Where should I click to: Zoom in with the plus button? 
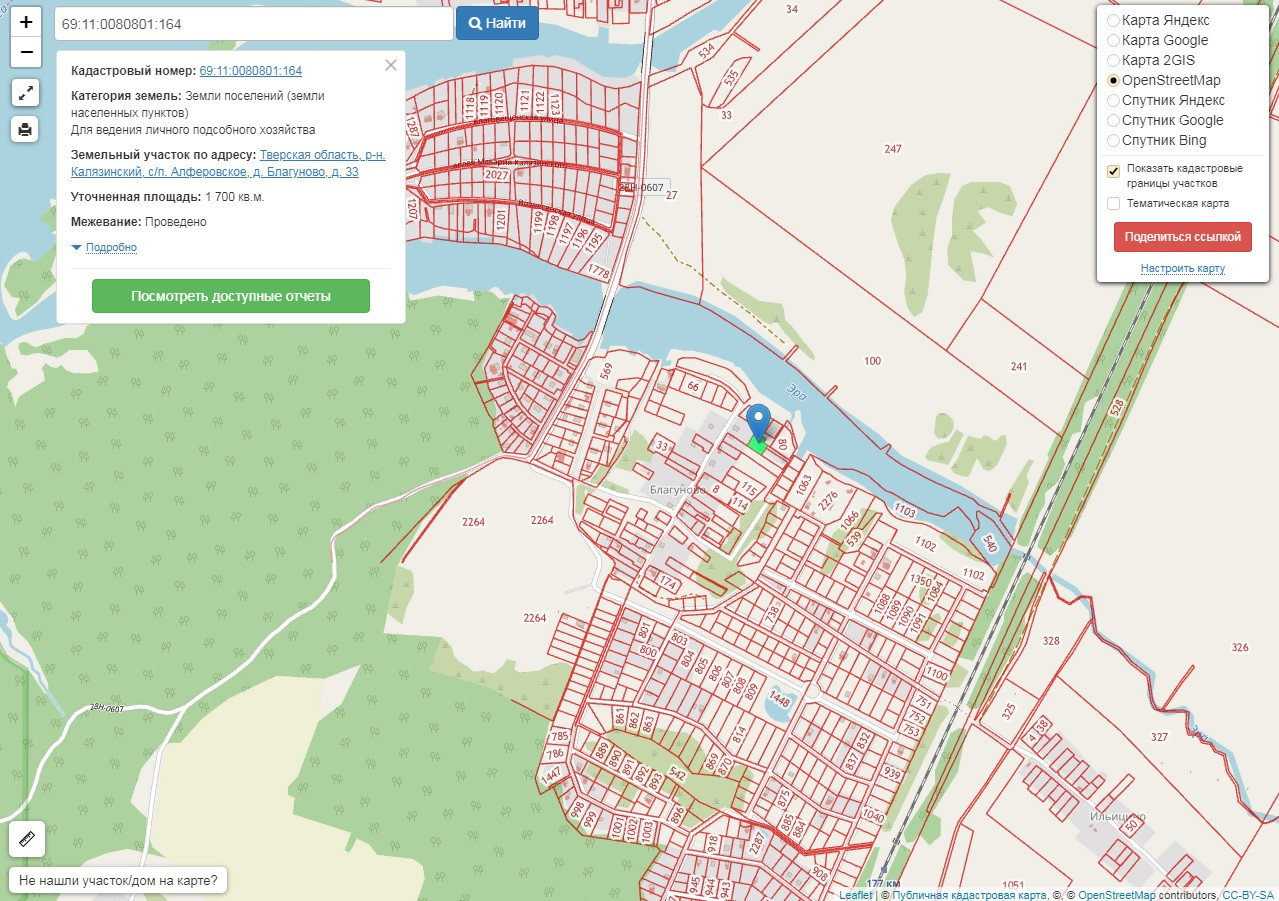(26, 22)
